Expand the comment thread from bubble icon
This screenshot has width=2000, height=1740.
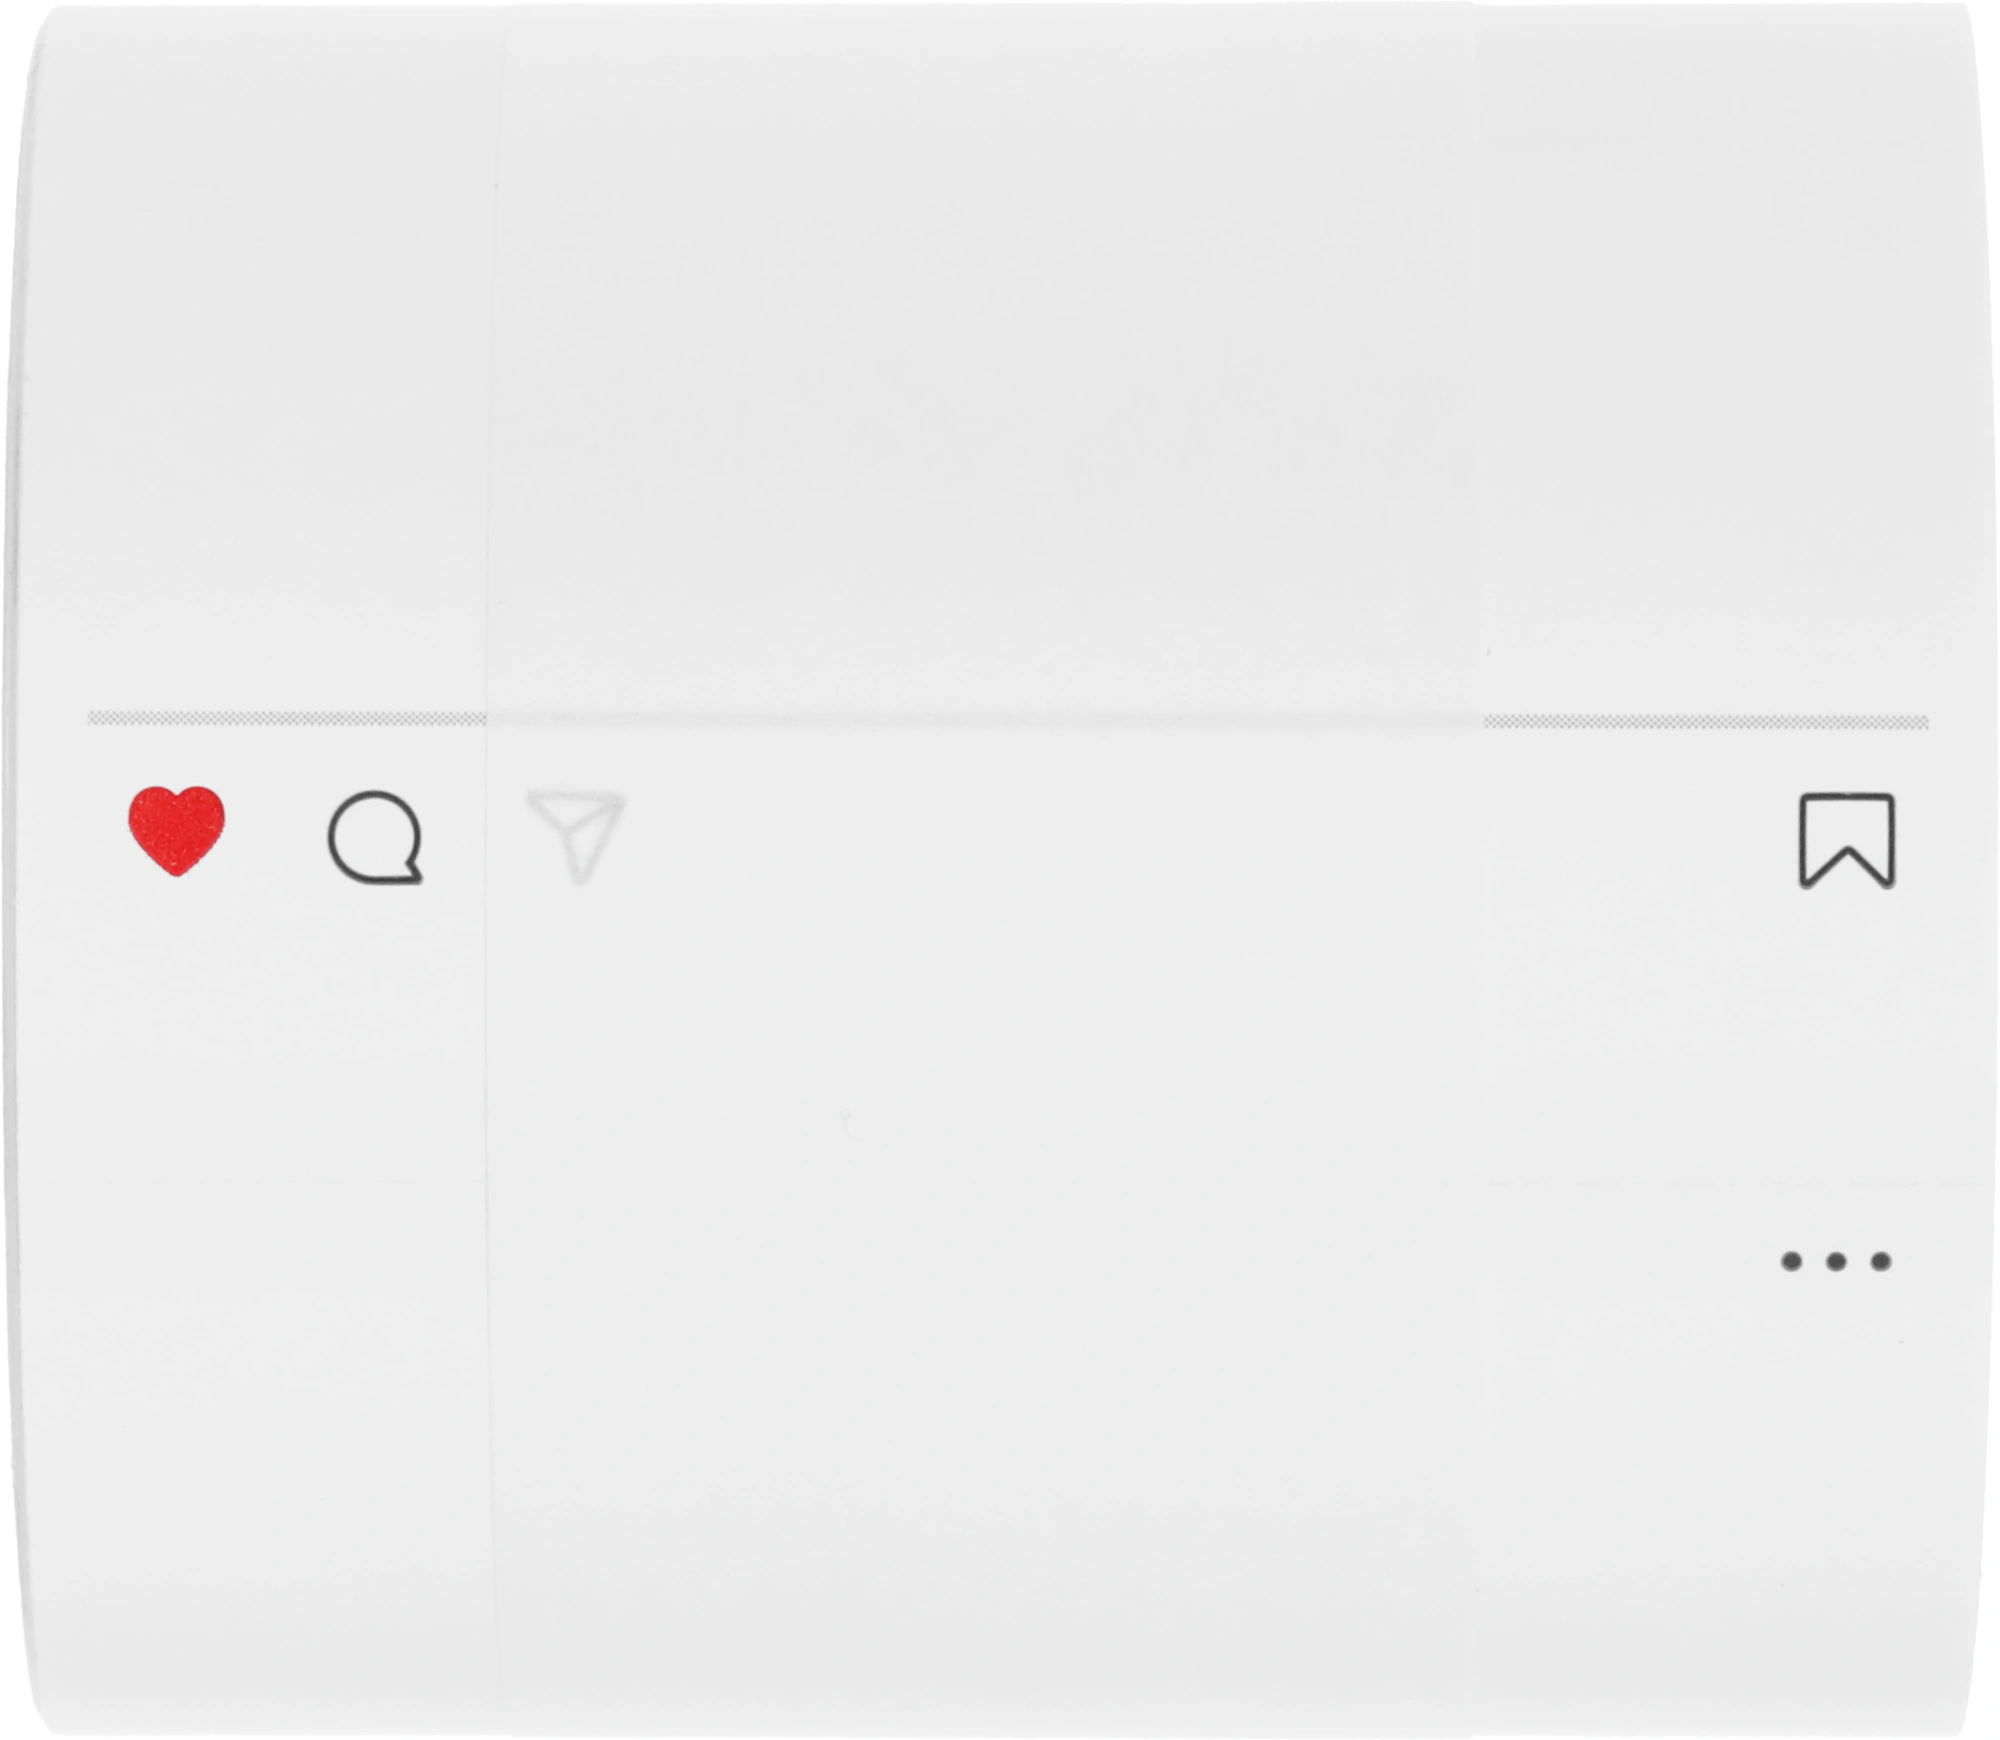375,838
